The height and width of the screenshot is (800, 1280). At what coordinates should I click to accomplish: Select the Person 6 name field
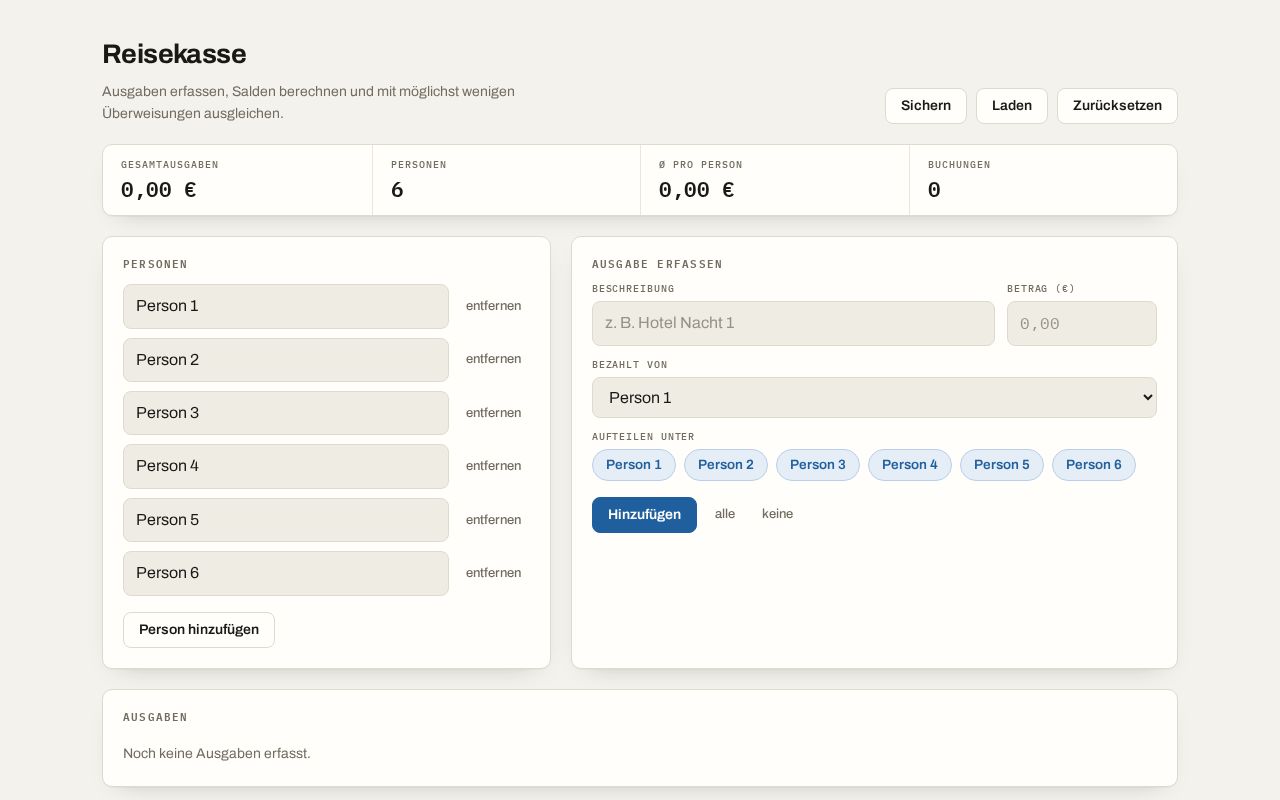(286, 573)
